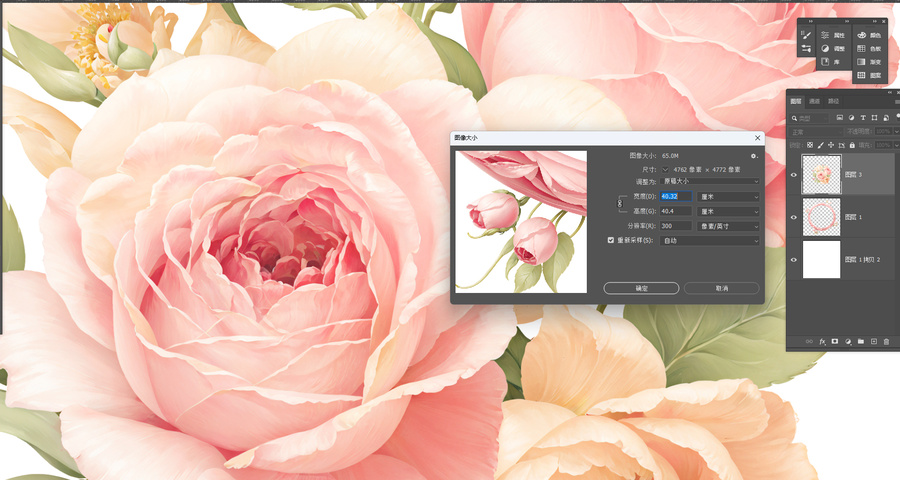
Task: Click the resolution (分辨率) input field
Action: 676,226
